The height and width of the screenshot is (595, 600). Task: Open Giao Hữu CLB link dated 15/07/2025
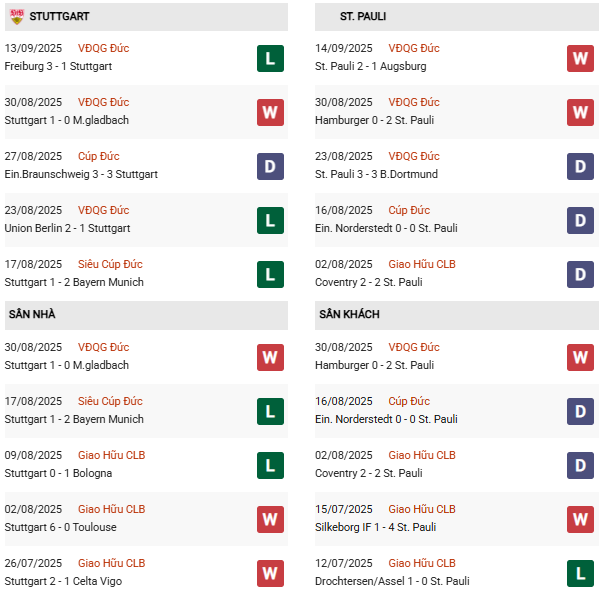tap(422, 509)
